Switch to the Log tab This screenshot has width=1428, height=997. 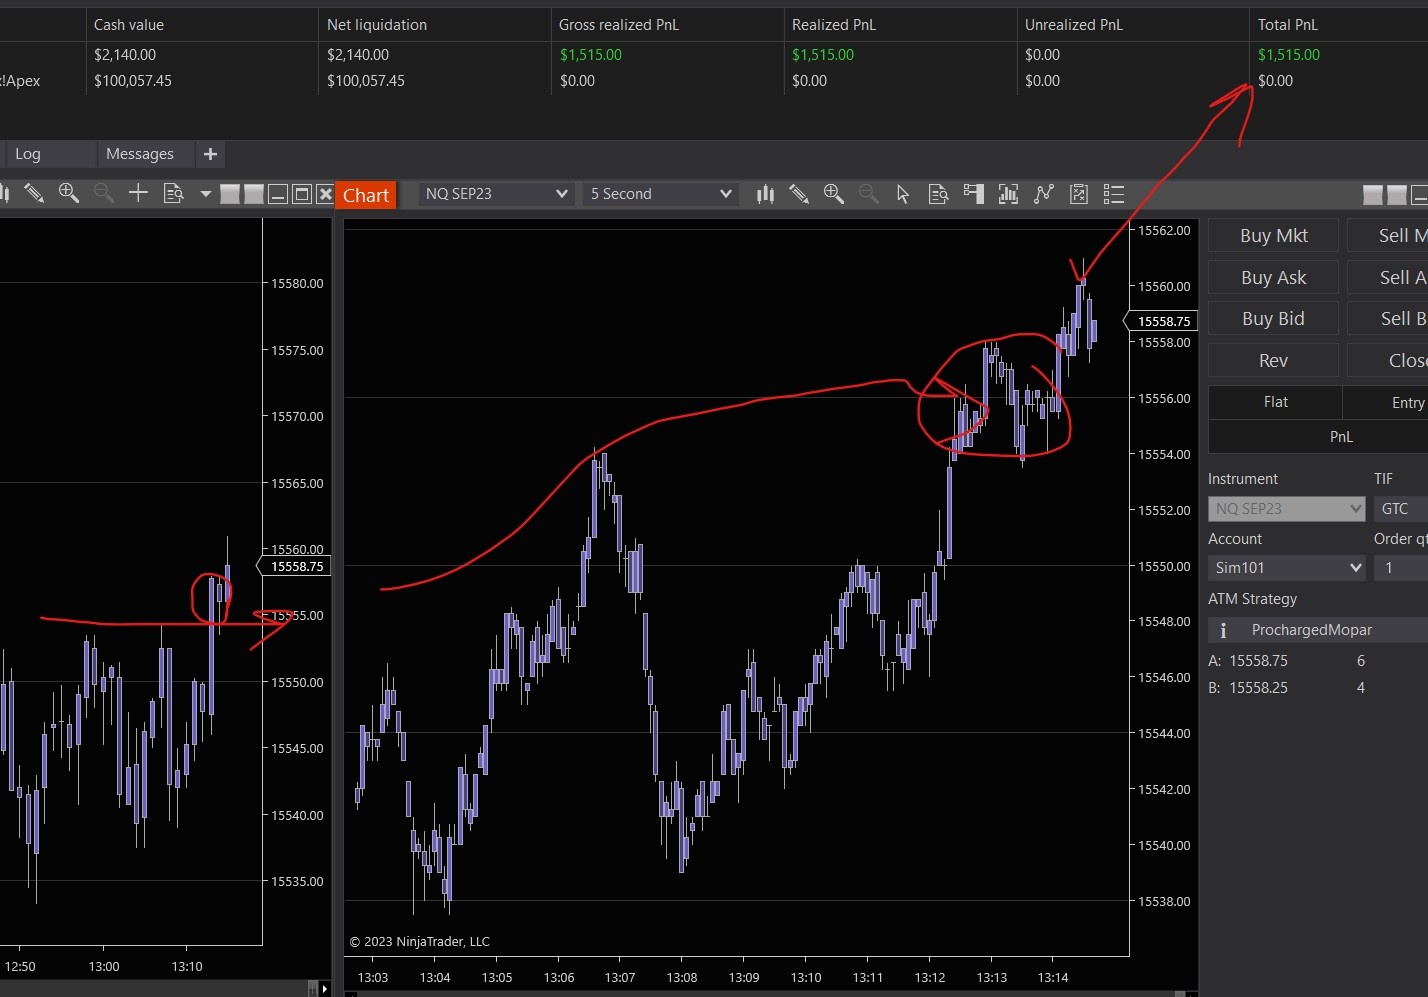click(28, 154)
